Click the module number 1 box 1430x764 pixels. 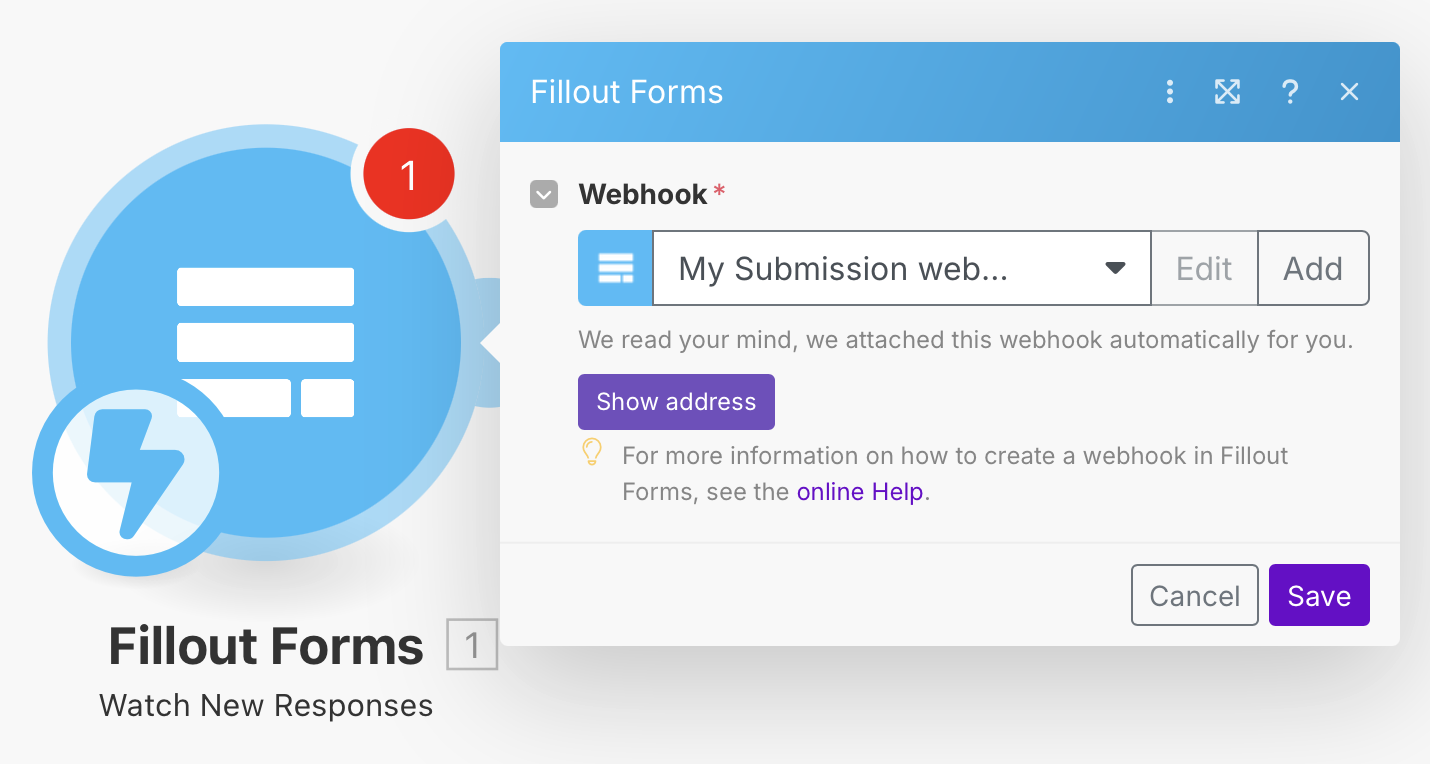click(472, 646)
